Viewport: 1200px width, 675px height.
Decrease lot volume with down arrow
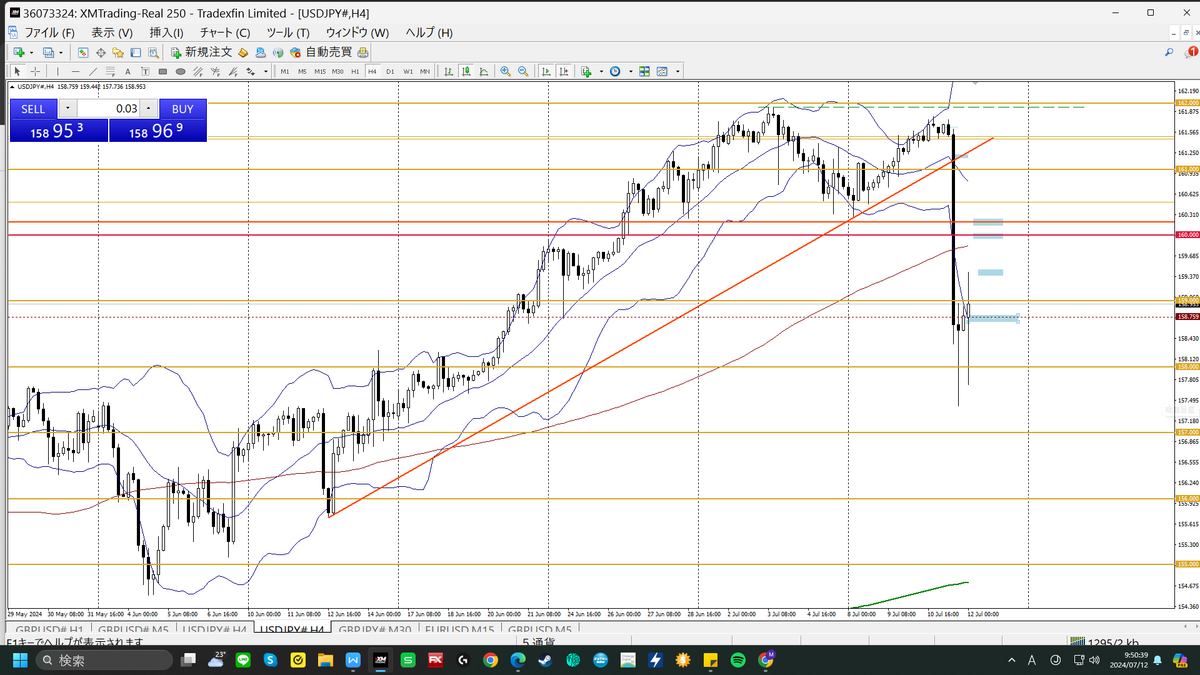click(x=67, y=109)
